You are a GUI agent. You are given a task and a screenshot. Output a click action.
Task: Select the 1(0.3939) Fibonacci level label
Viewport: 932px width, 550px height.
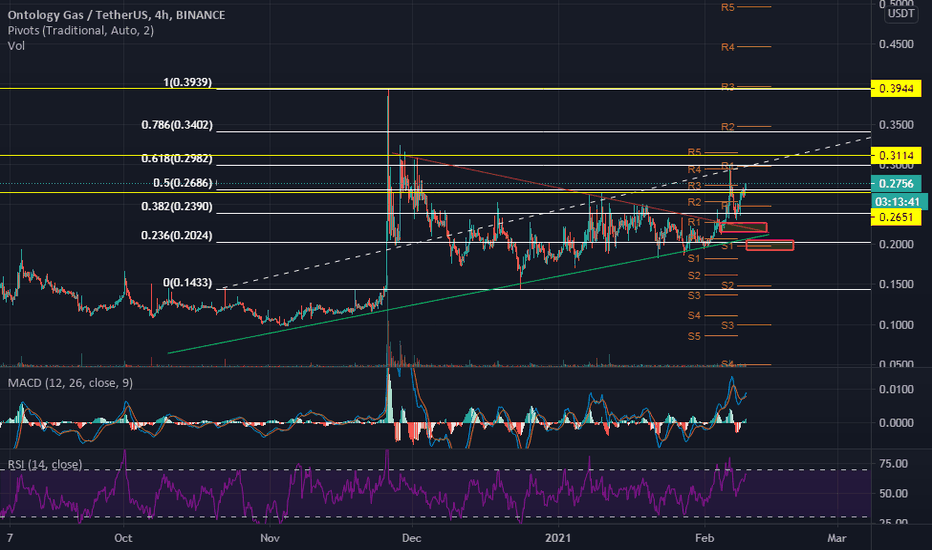click(x=187, y=82)
